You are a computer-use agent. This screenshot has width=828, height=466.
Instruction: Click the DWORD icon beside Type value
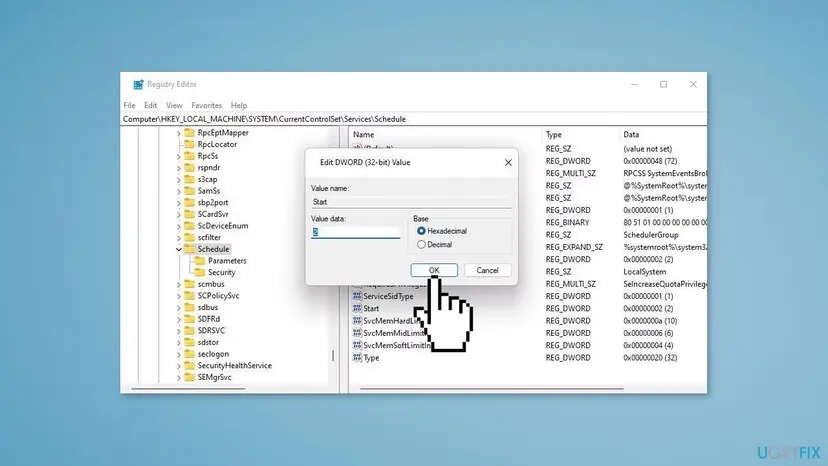click(357, 358)
